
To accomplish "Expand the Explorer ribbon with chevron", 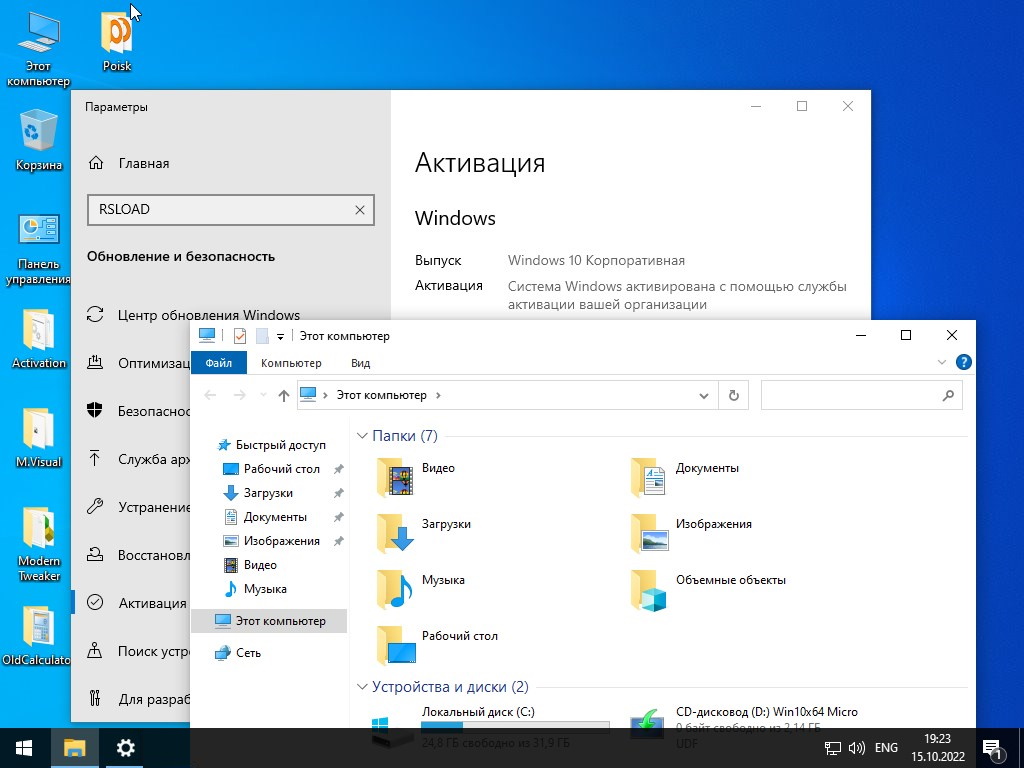I will [942, 362].
